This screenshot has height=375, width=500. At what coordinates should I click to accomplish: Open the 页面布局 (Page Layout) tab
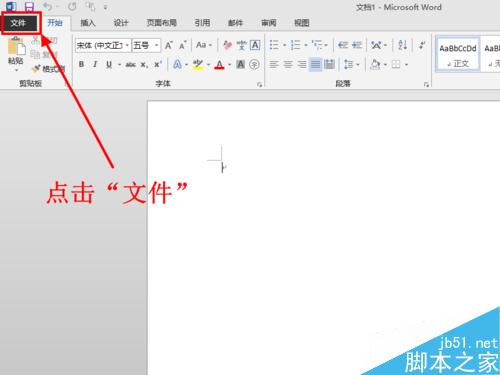pos(162,23)
